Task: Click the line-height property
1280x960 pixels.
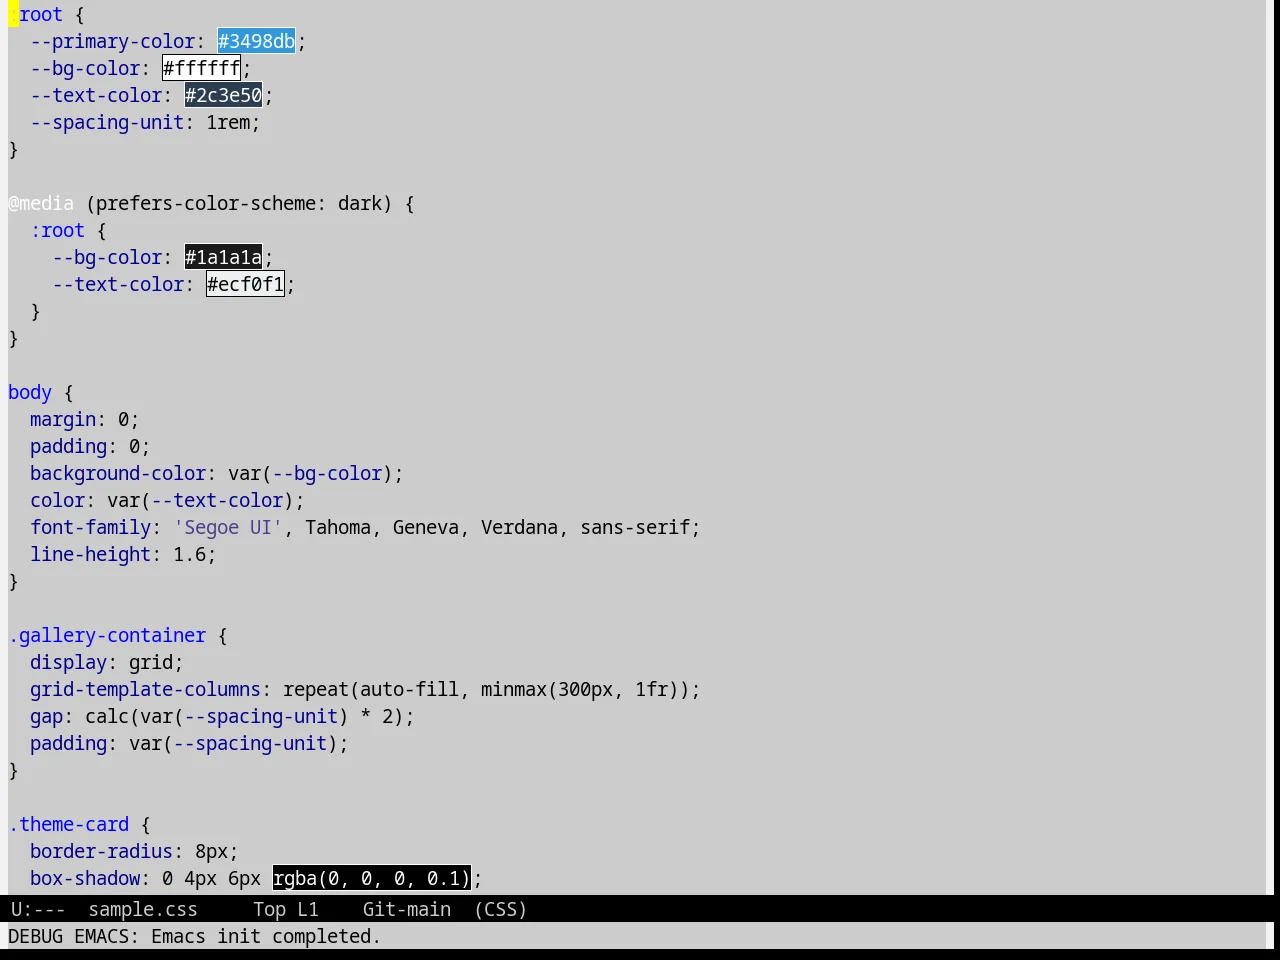Action: (x=90, y=554)
